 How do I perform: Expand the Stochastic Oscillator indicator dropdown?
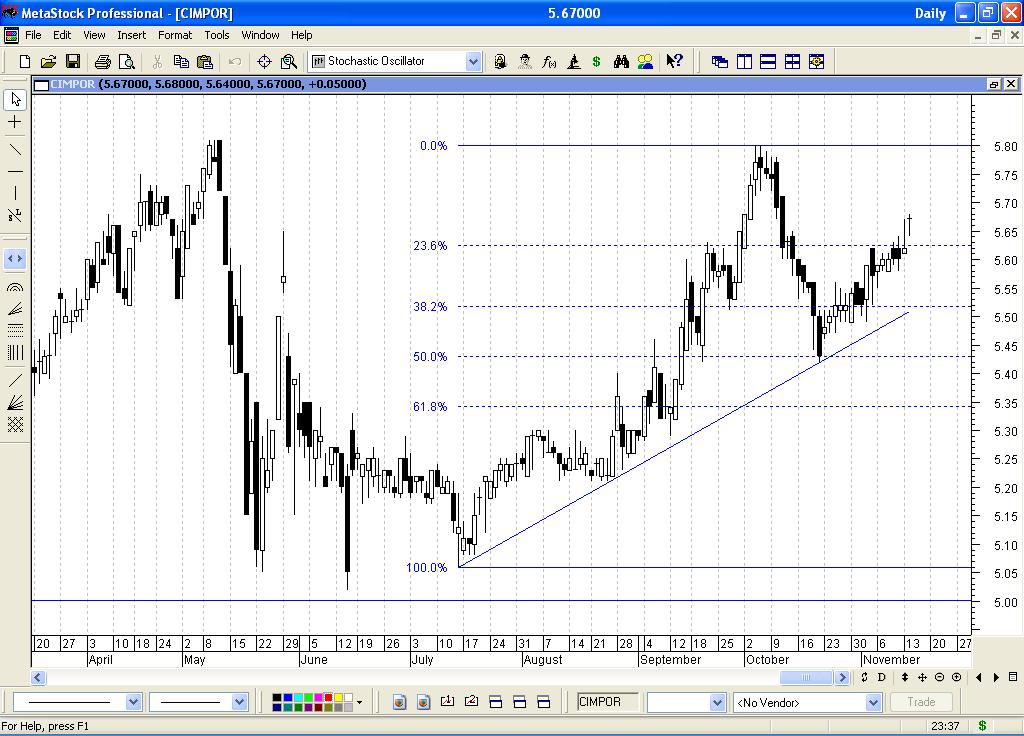click(473, 61)
